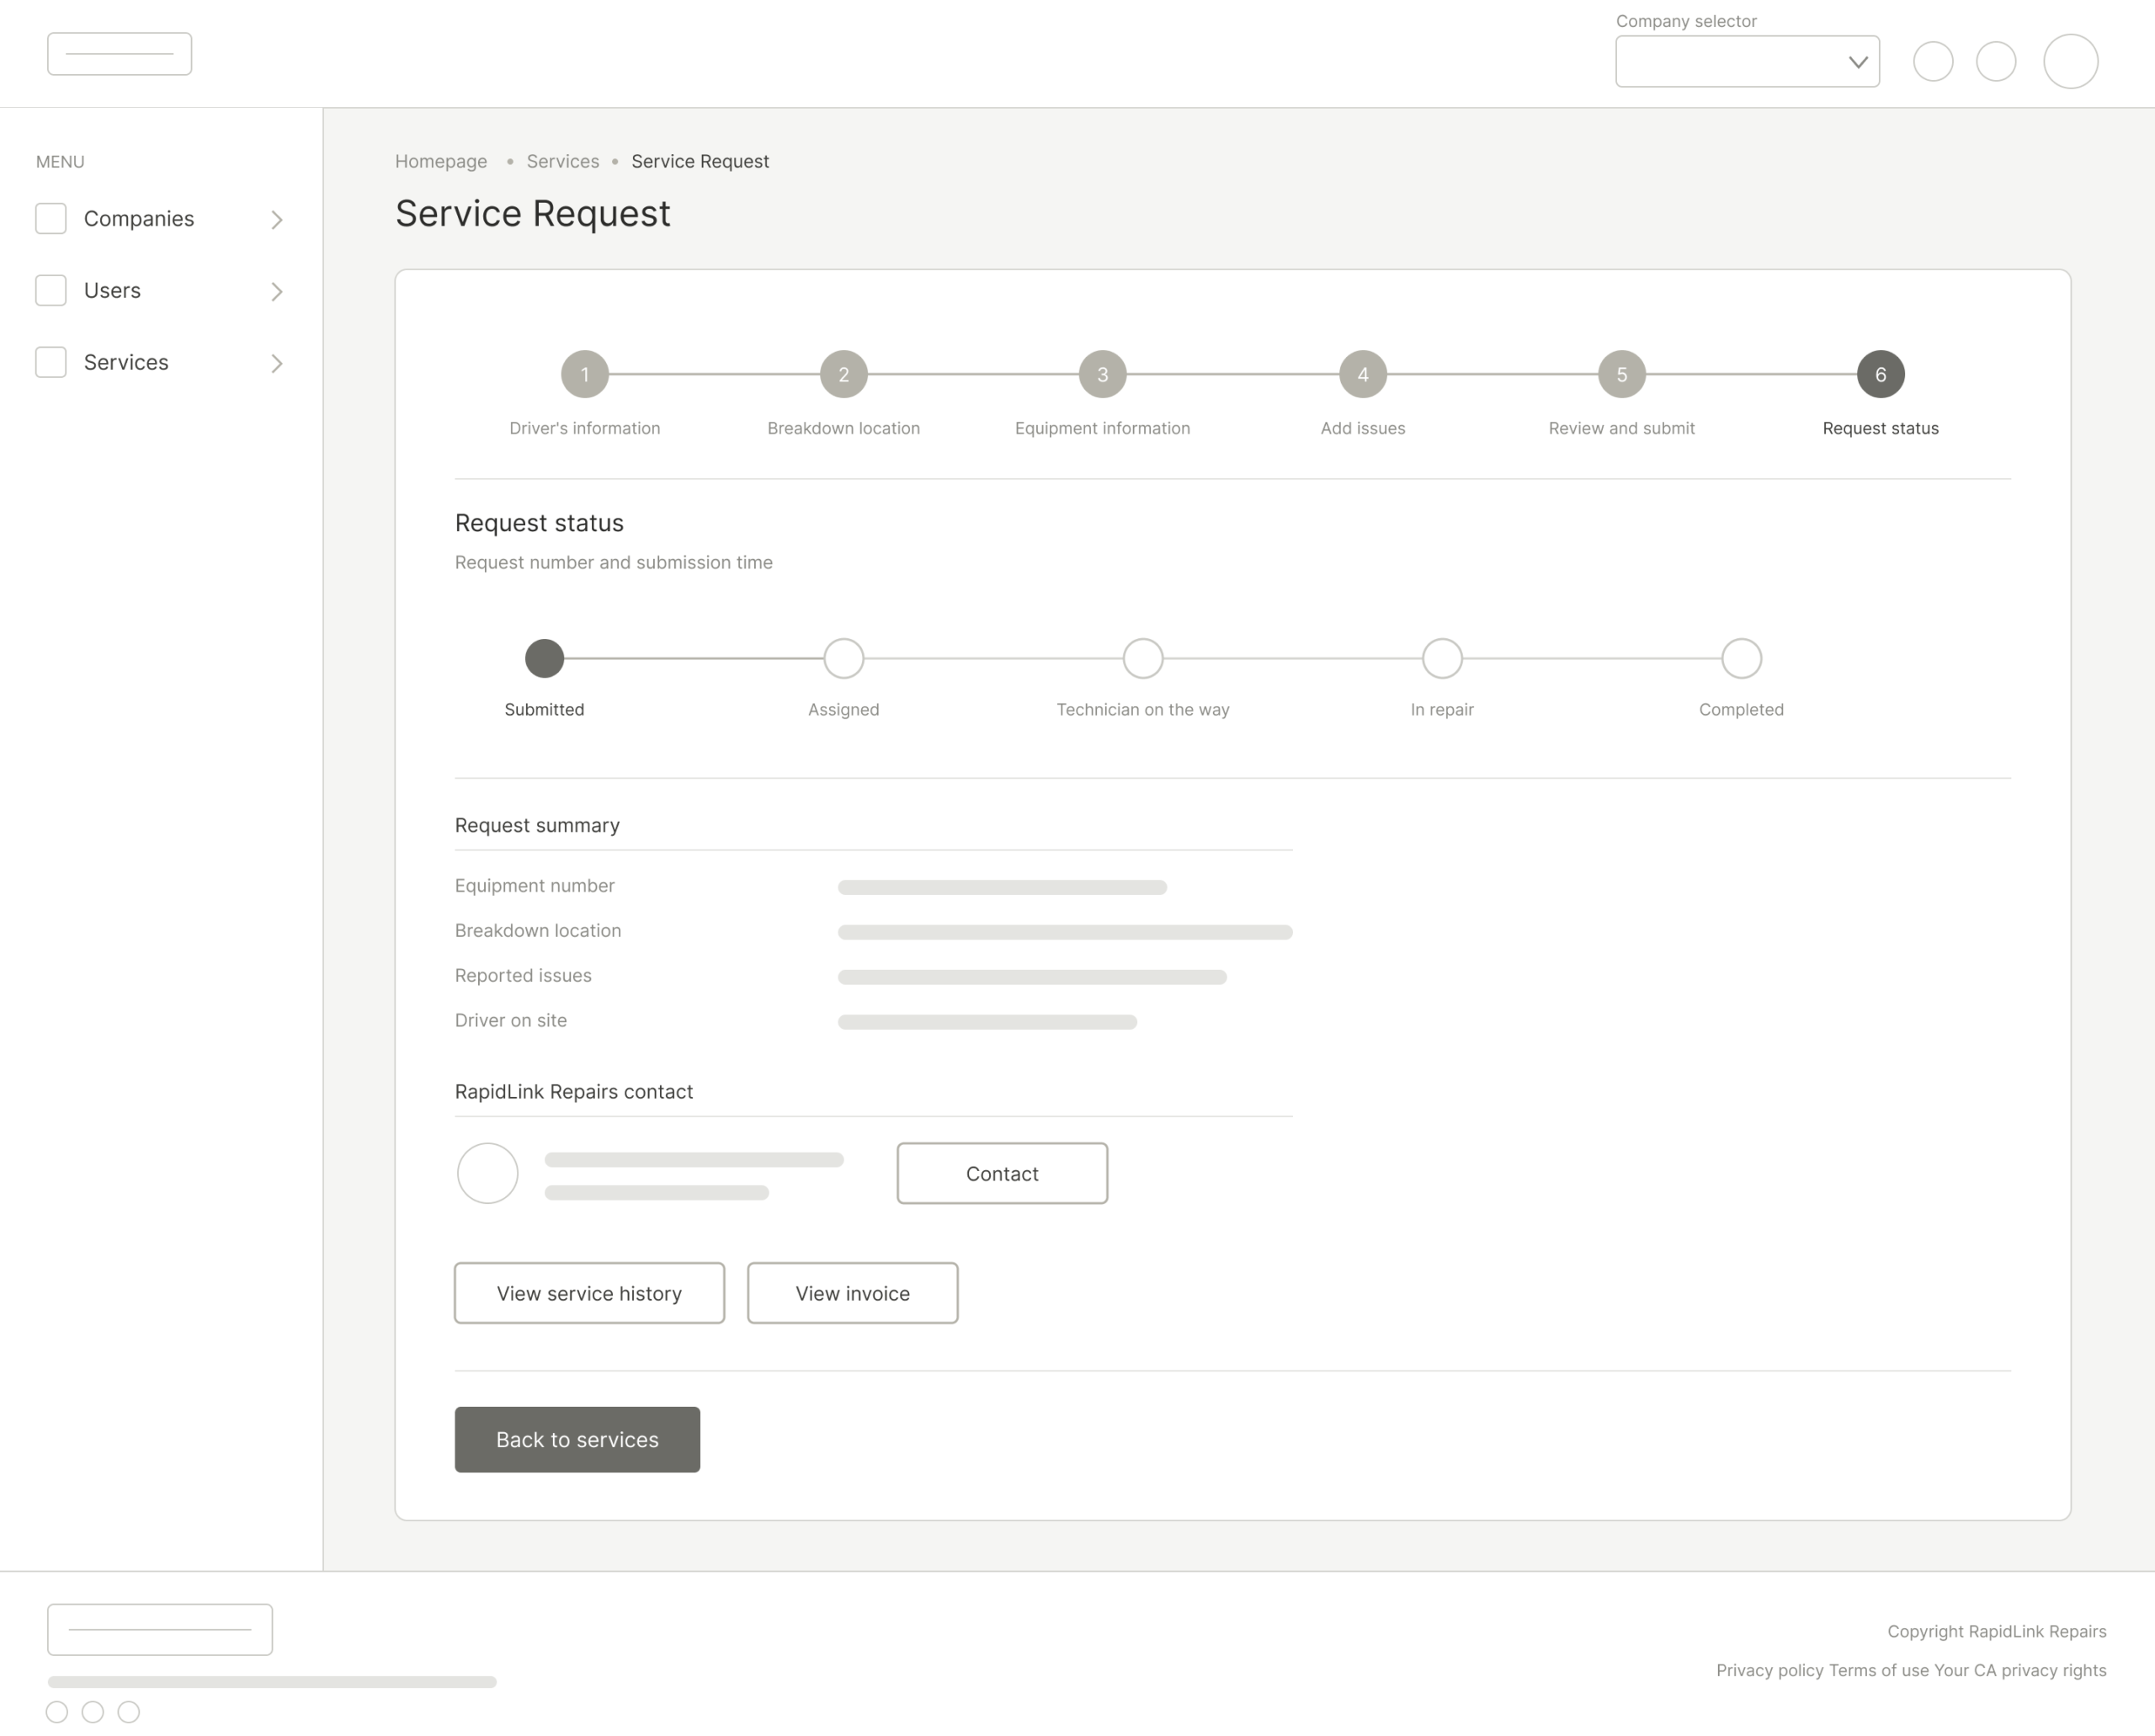Click step 1 Driver's information circle
2155x1736 pixels.
point(585,374)
